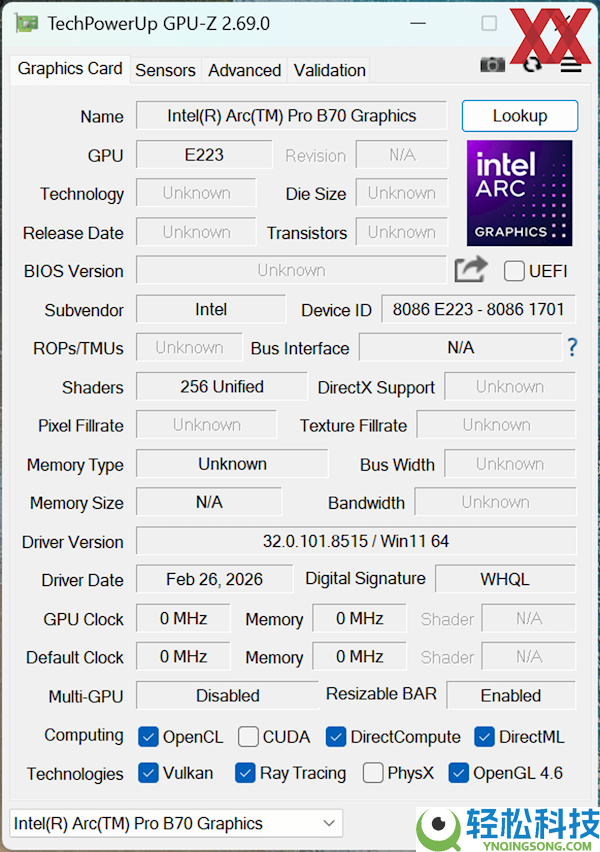Uncheck the Ray Tracing option

245,773
